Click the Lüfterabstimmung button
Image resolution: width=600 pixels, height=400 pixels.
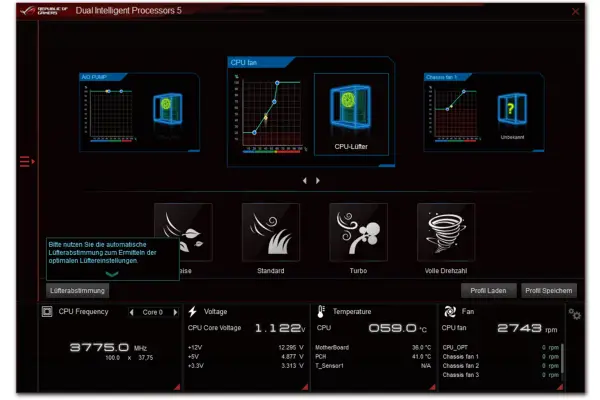tap(77, 291)
